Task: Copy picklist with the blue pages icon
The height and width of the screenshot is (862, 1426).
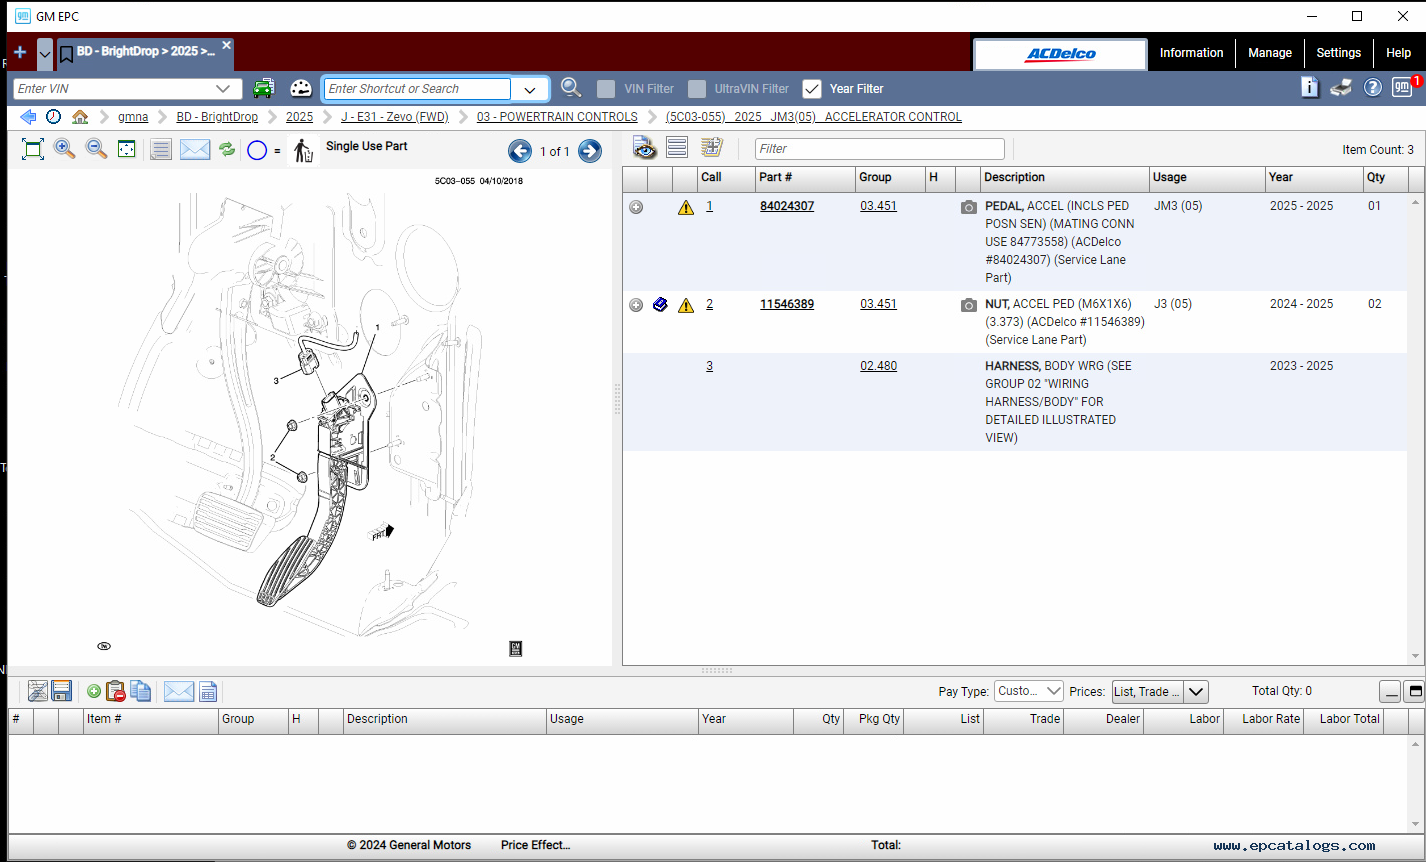Action: tap(141, 691)
